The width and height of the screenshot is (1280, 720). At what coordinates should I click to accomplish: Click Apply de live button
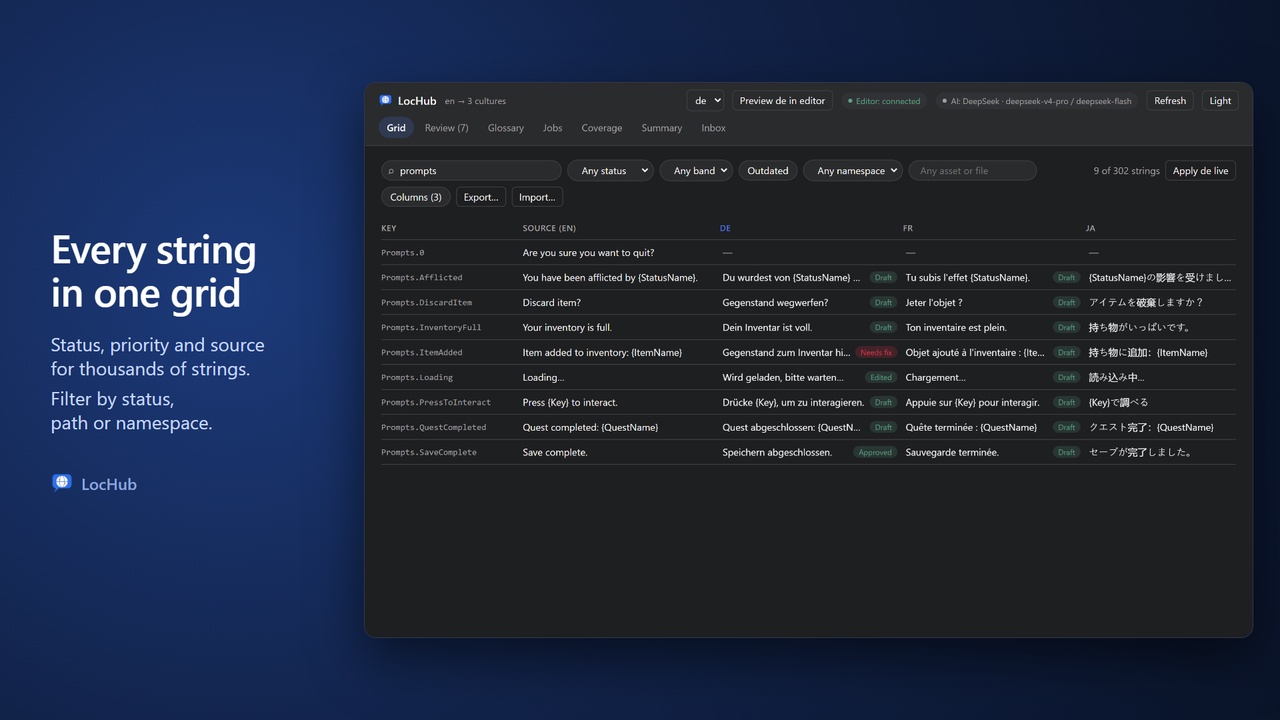pyautogui.click(x=1200, y=171)
